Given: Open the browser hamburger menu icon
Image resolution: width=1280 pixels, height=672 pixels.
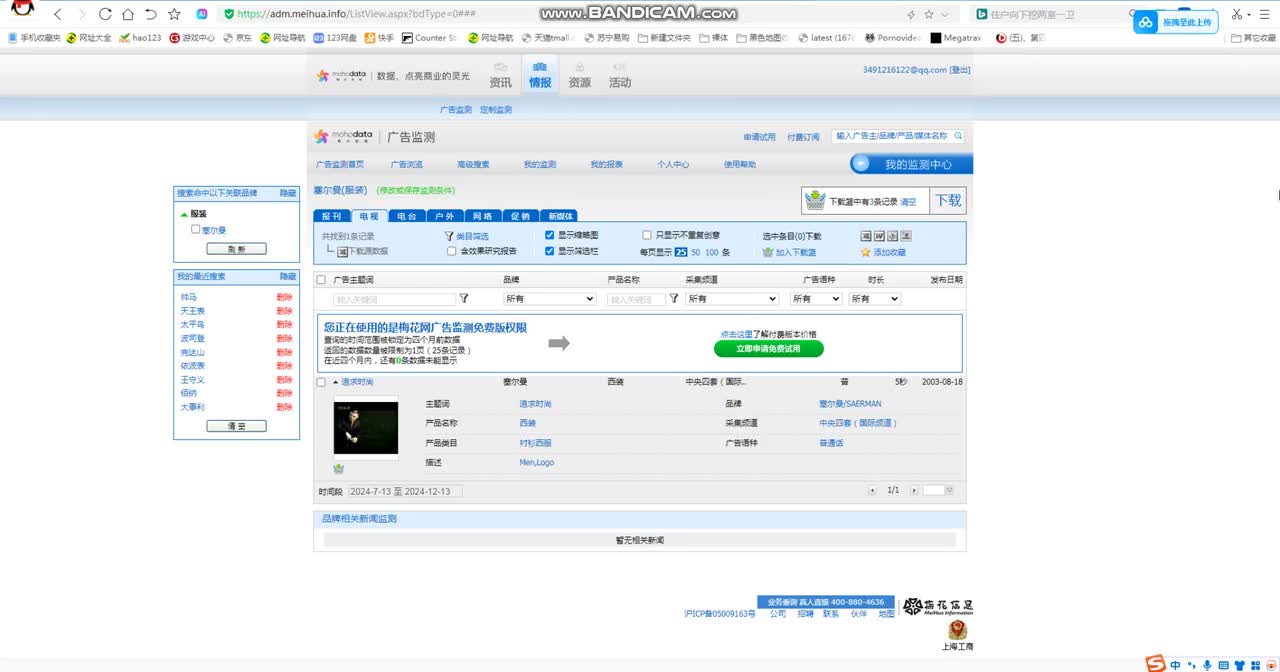Looking at the screenshot, I should (1264, 14).
